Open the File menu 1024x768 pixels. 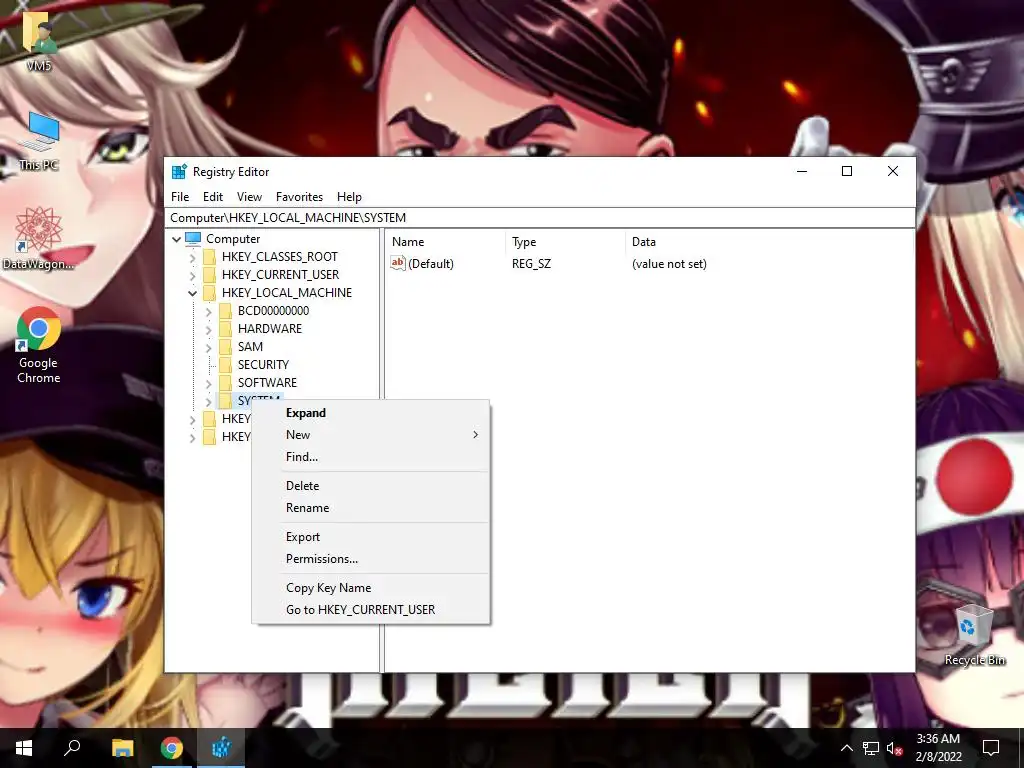click(x=180, y=197)
